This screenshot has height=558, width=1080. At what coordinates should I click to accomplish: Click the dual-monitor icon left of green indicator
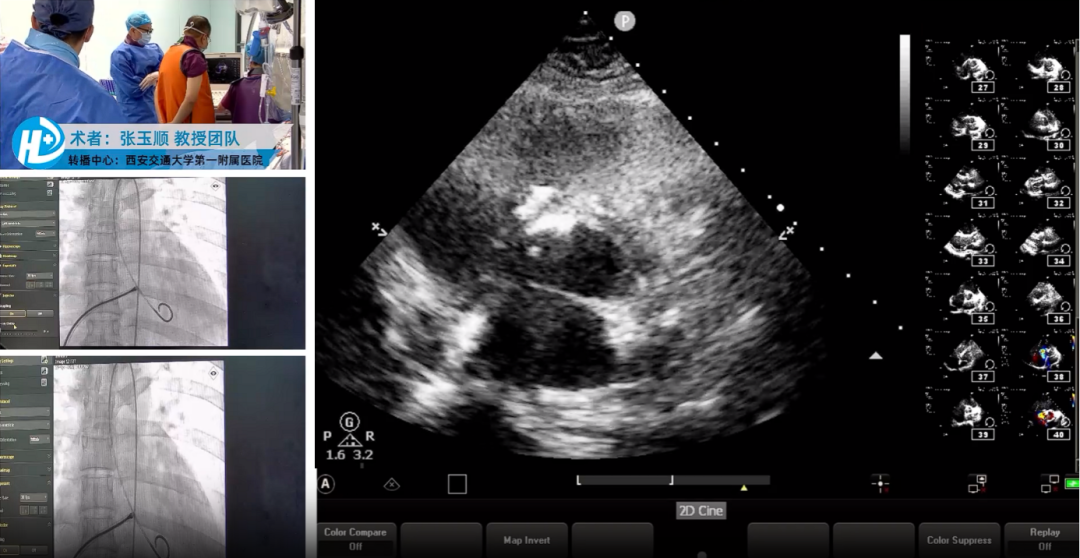point(1049,484)
